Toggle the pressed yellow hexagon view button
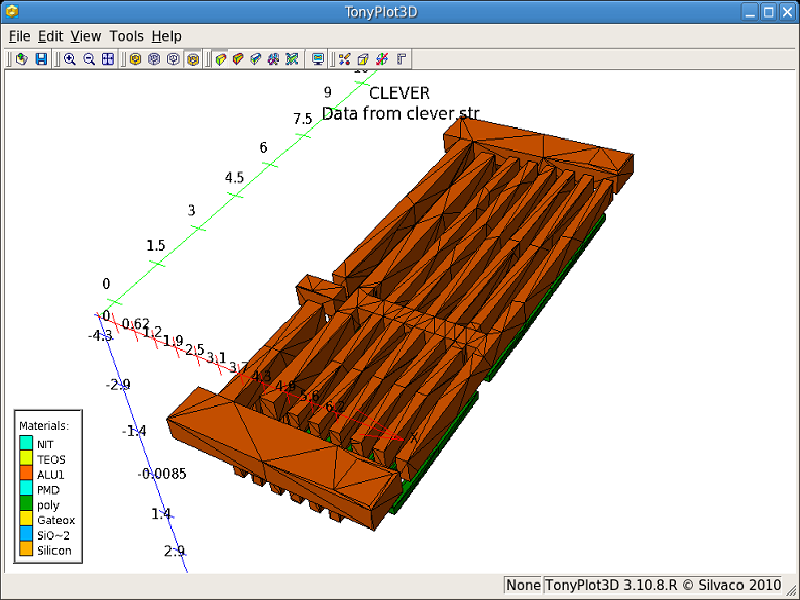 coord(193,59)
